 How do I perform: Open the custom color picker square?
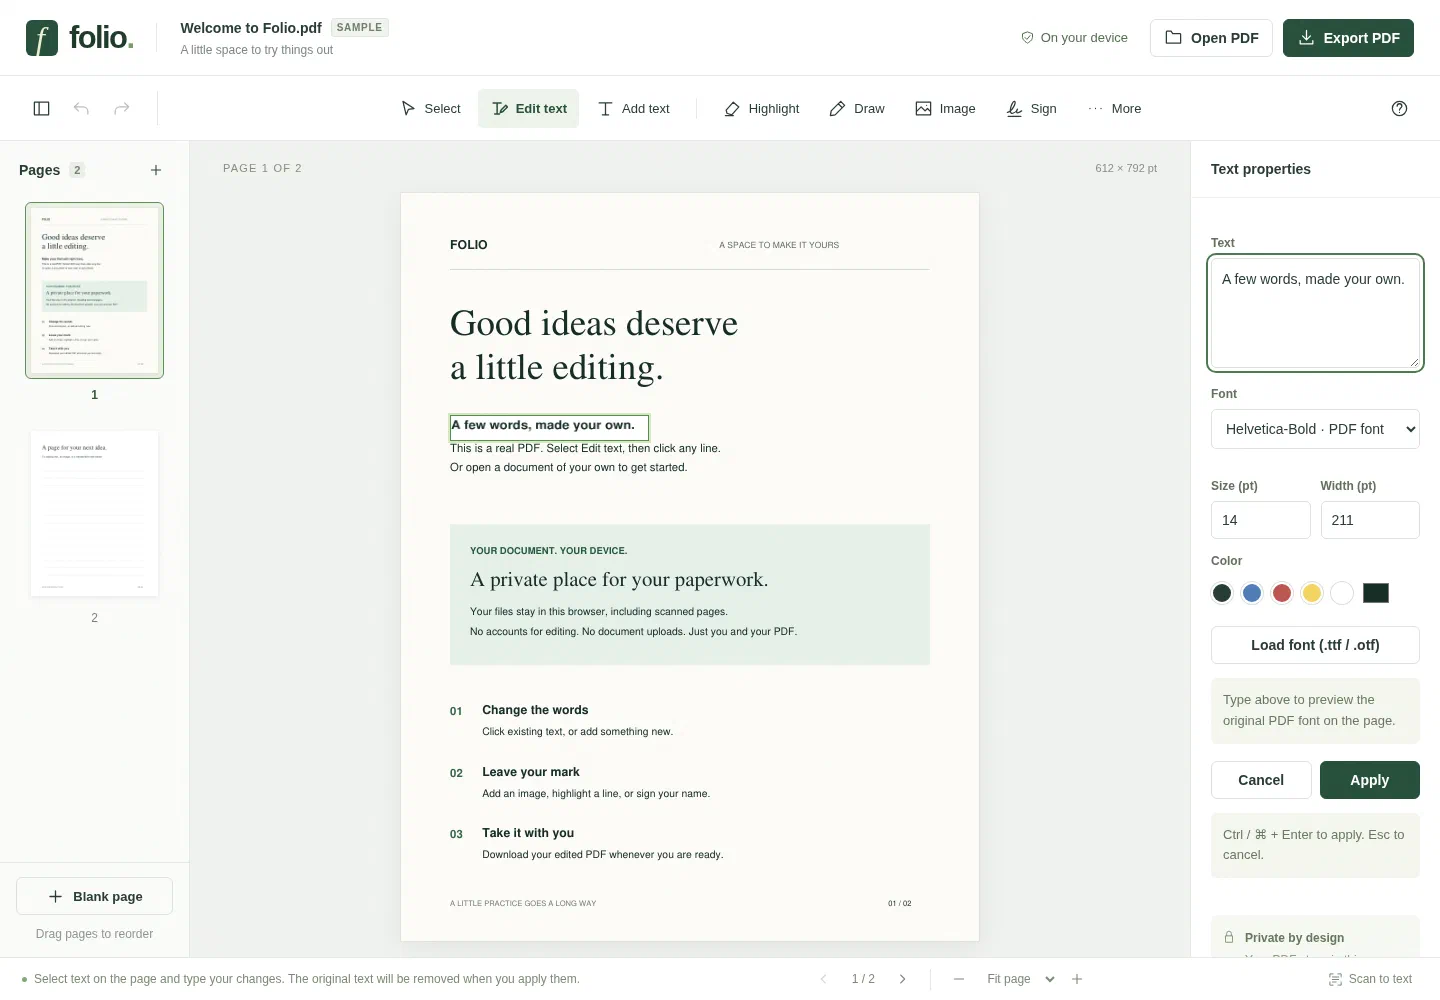(1376, 593)
